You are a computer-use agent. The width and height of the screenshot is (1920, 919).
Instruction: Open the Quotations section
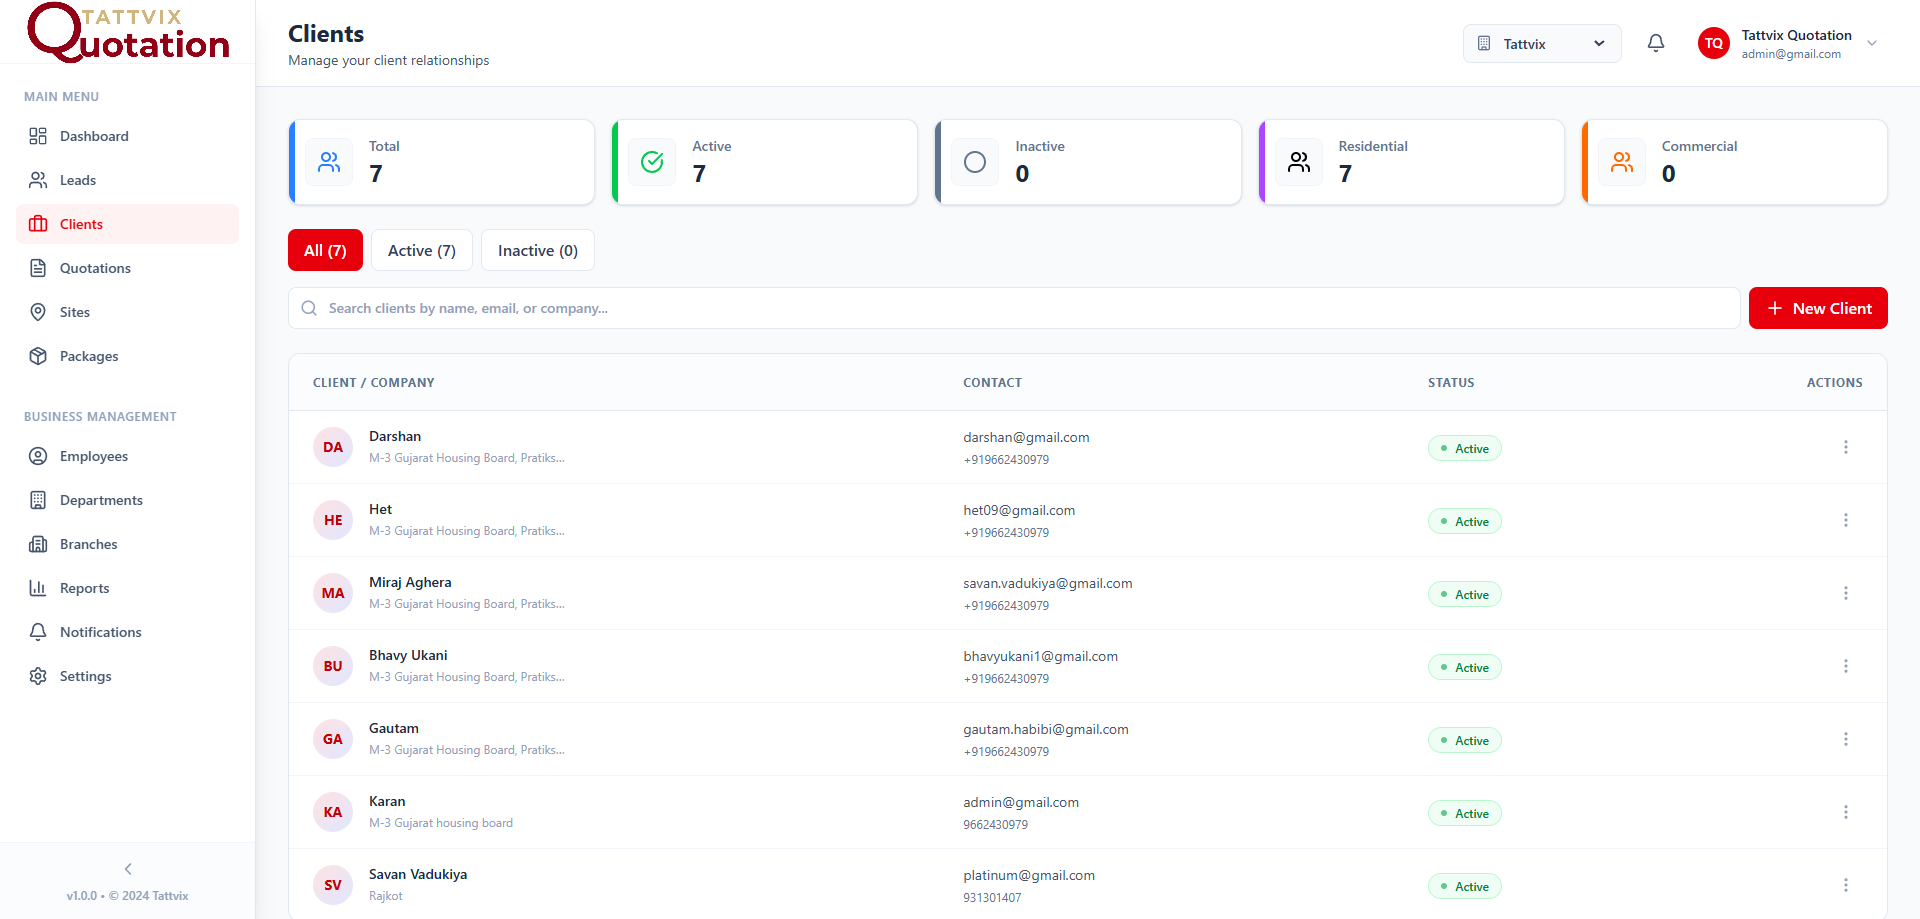[94, 268]
